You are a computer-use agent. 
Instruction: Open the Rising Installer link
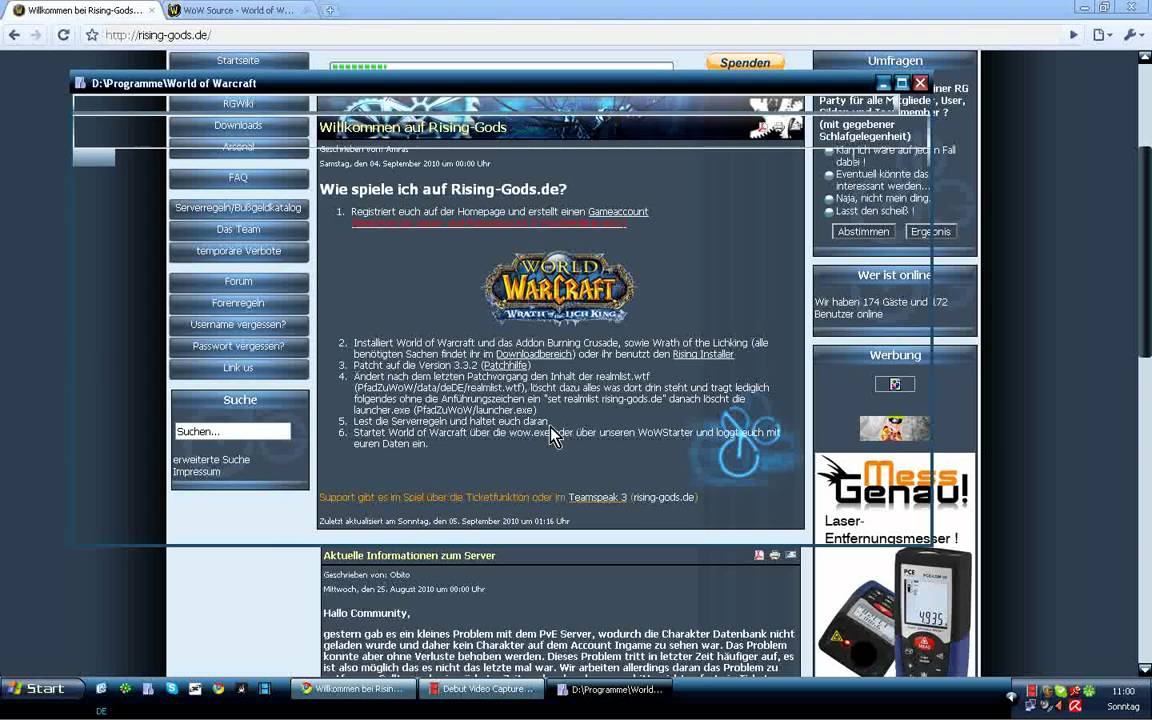(x=703, y=354)
